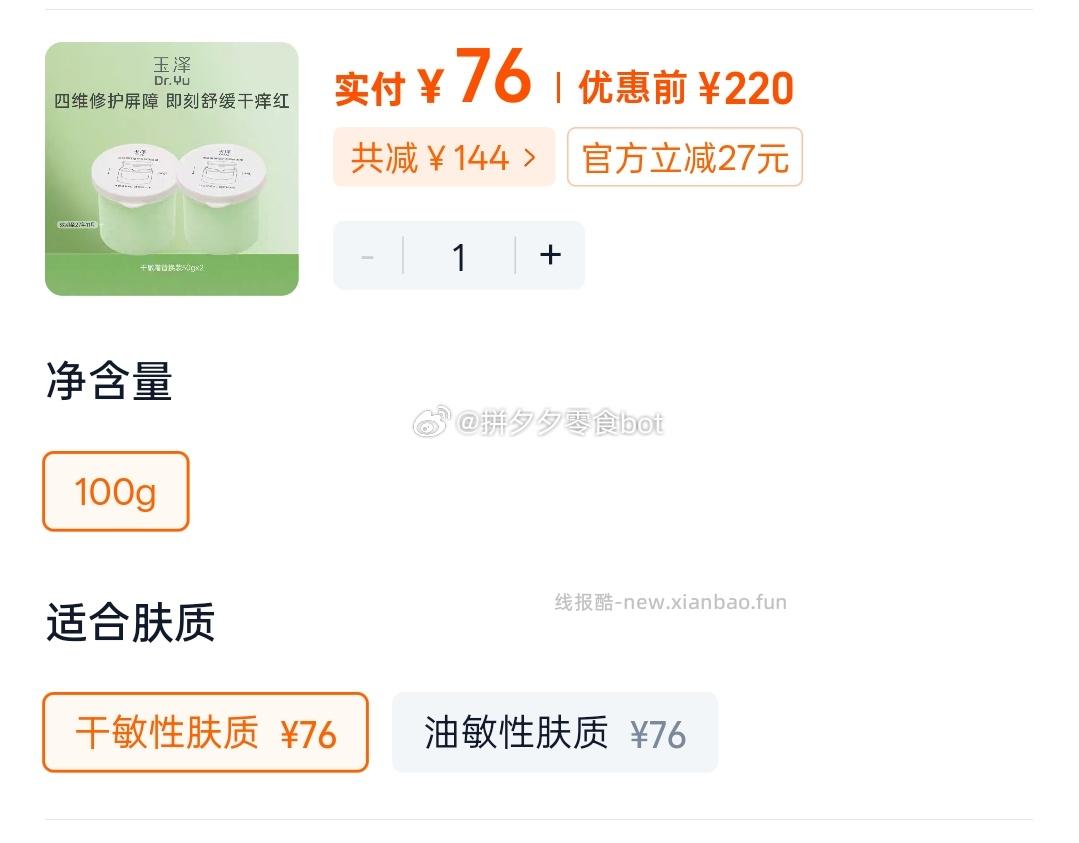Switch to the 油敏性肤质 ¥76 option

click(x=555, y=732)
